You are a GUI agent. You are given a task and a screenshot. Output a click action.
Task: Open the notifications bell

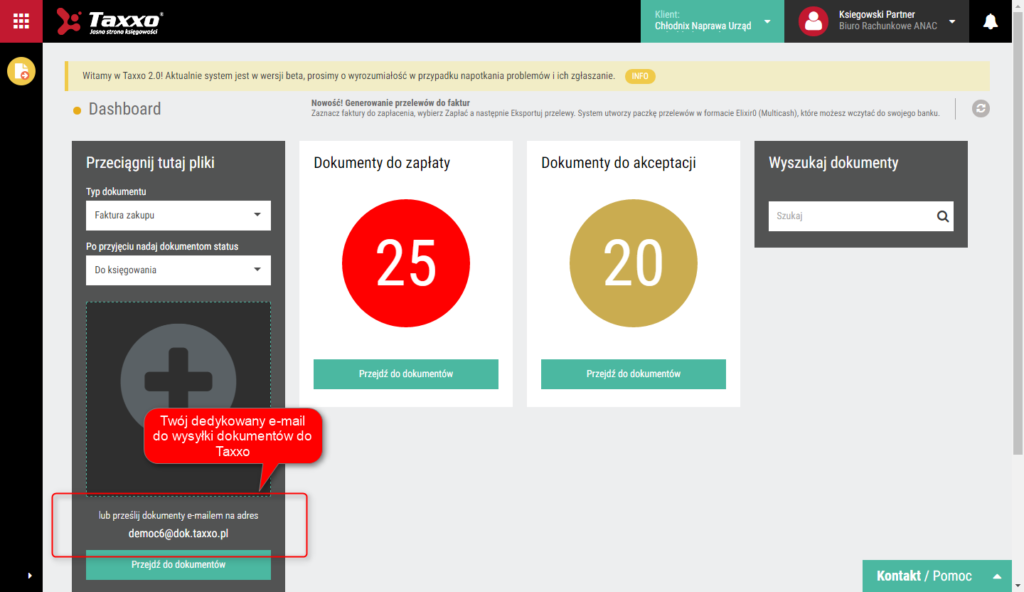coord(990,22)
